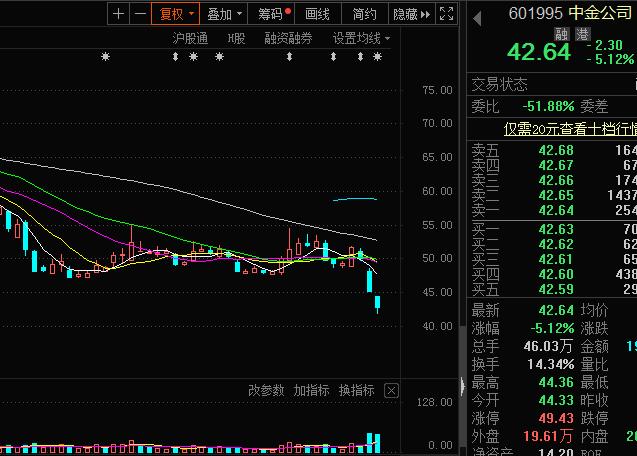
Task: Click the 买二 price 42.62
Action: 556,245
